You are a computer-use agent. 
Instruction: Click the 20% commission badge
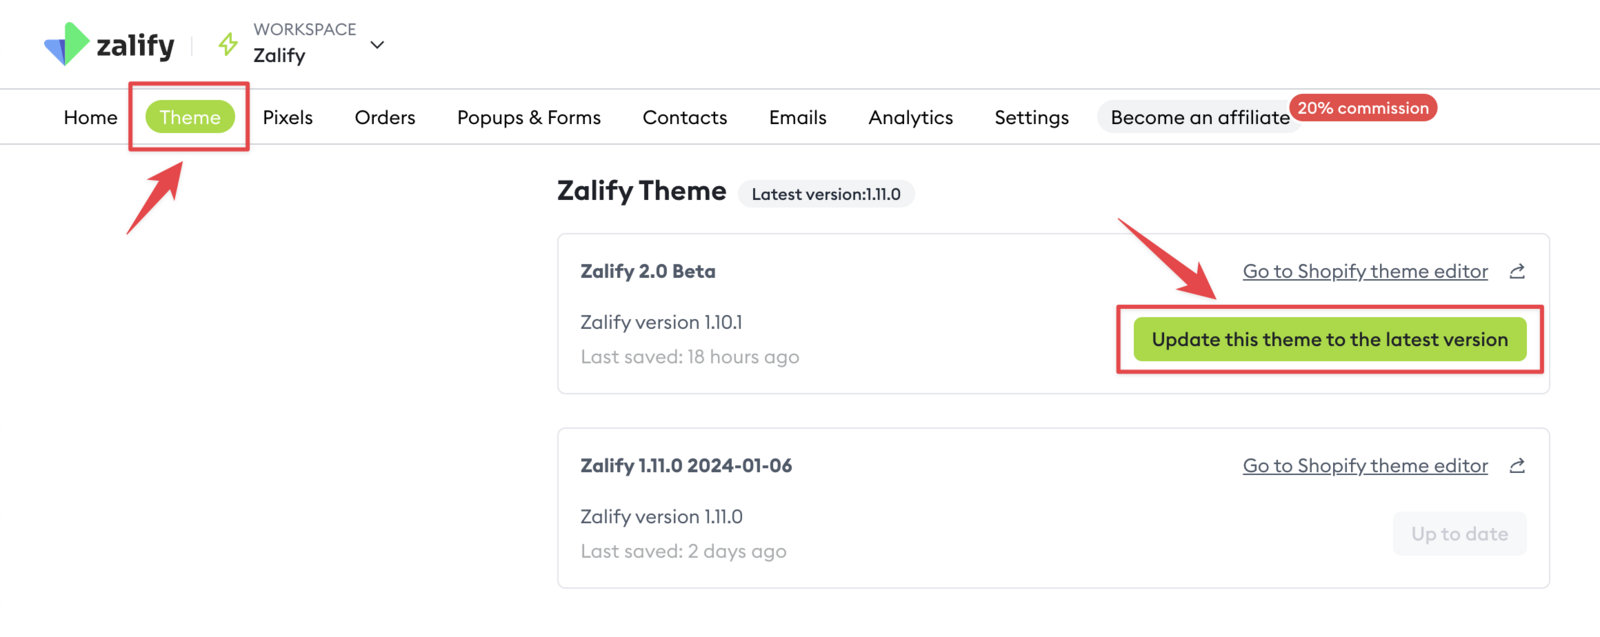(1363, 108)
